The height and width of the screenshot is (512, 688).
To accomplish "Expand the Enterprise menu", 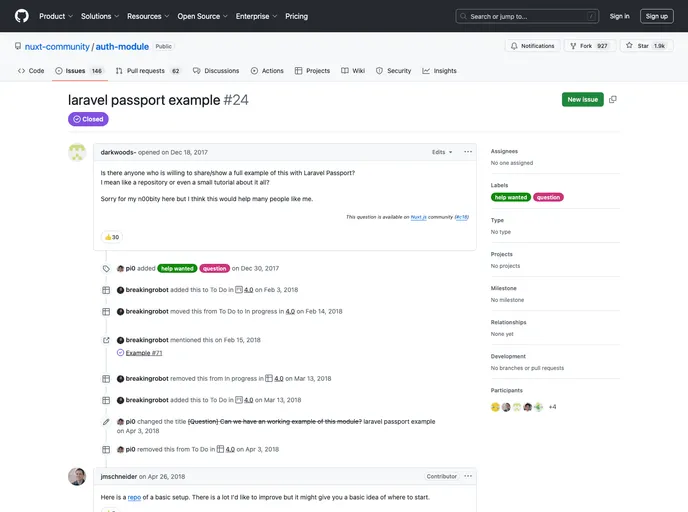I will [x=256, y=16].
